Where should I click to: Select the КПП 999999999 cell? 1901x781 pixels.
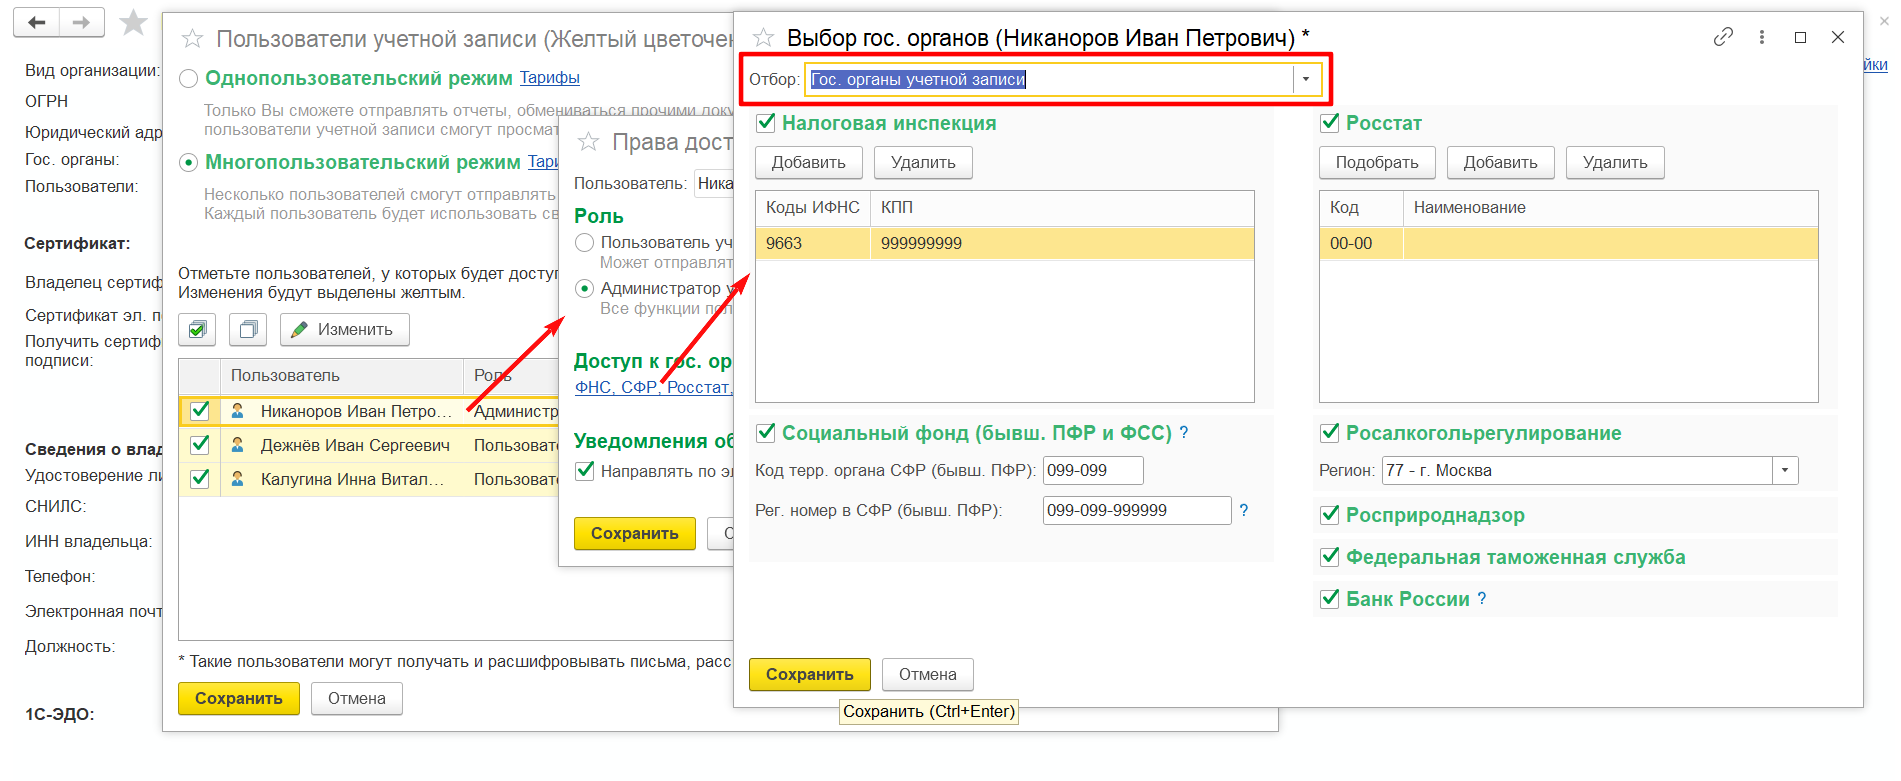(x=1062, y=243)
